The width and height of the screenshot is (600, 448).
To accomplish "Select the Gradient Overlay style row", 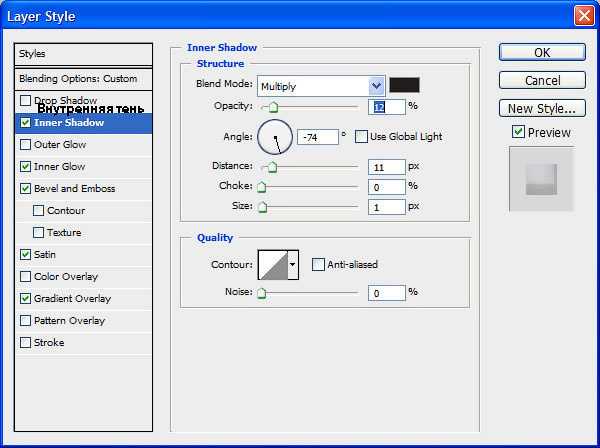I will click(x=83, y=299).
